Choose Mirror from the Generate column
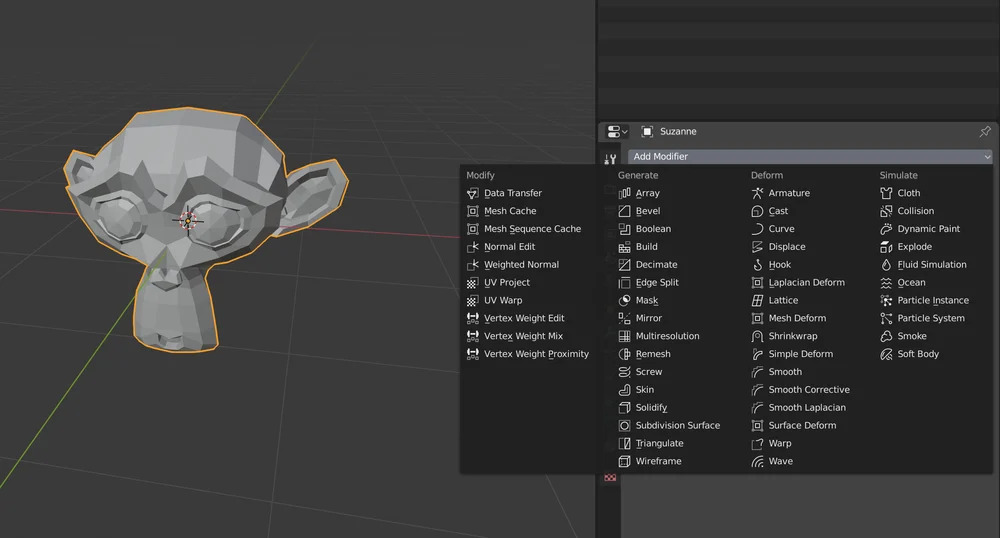The width and height of the screenshot is (1000, 538). (648, 318)
